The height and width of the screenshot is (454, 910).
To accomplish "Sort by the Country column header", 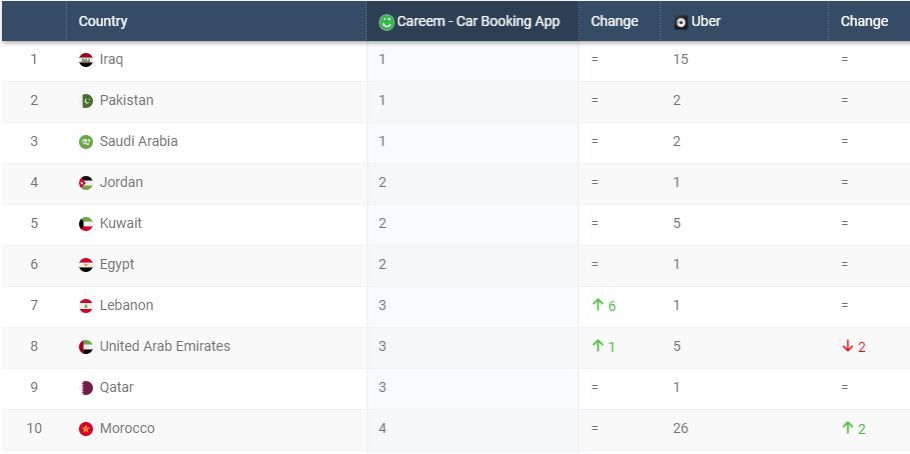I will pos(103,21).
